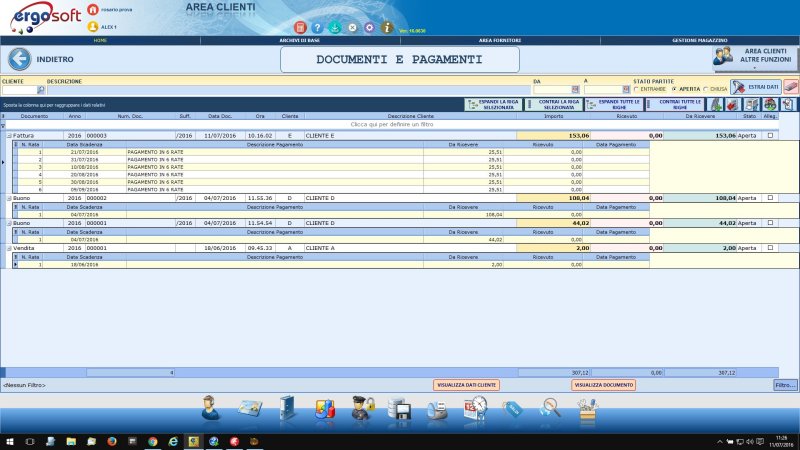This screenshot has width=800, height=450.
Task: Collapse the Fattura 000003 row
Action: (x=9, y=136)
